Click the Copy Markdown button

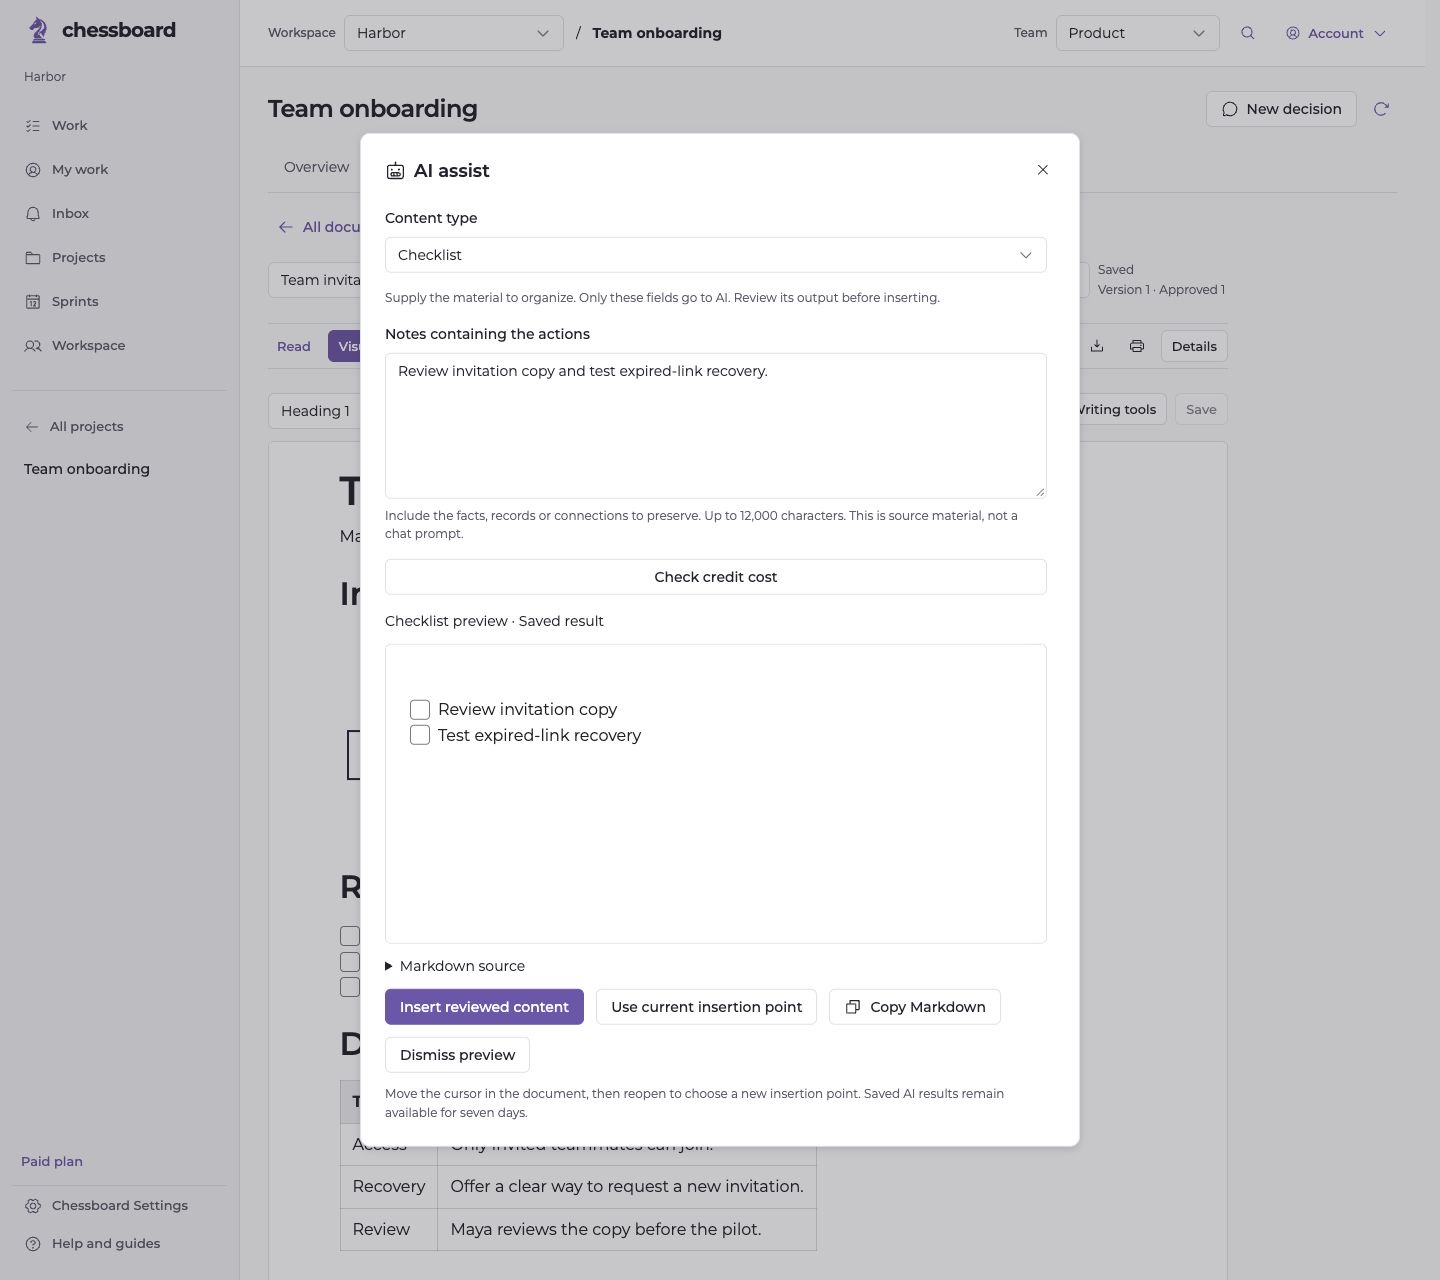[x=915, y=1007]
